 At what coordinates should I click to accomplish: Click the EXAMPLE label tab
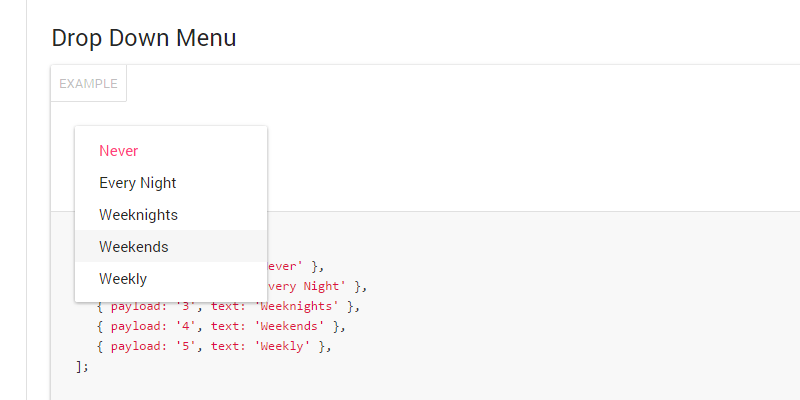(x=88, y=84)
